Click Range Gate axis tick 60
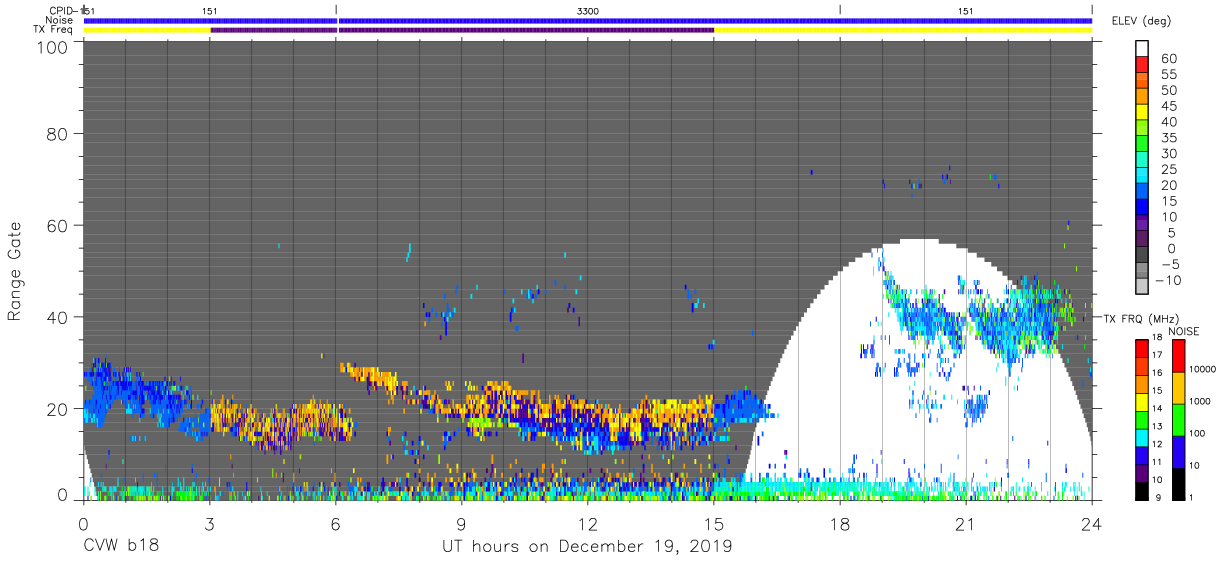Image resolution: width=1228 pixels, height=567 pixels. point(59,225)
